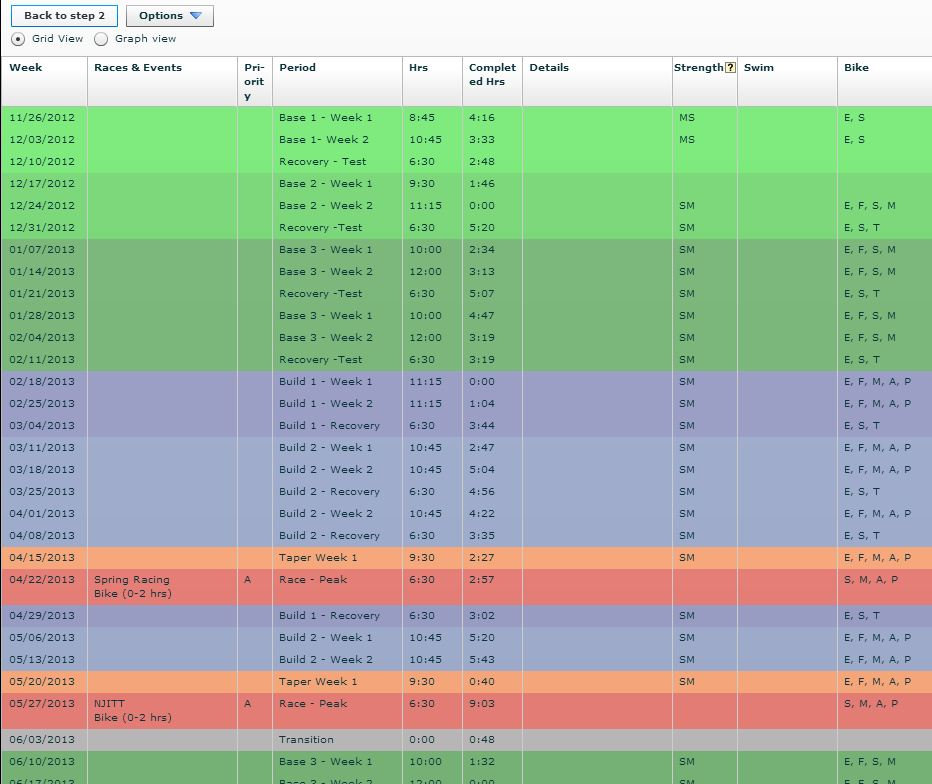Viewport: 932px width, 784px height.
Task: Click the 5:07 completed hours for 01/21/2013
Action: point(481,294)
